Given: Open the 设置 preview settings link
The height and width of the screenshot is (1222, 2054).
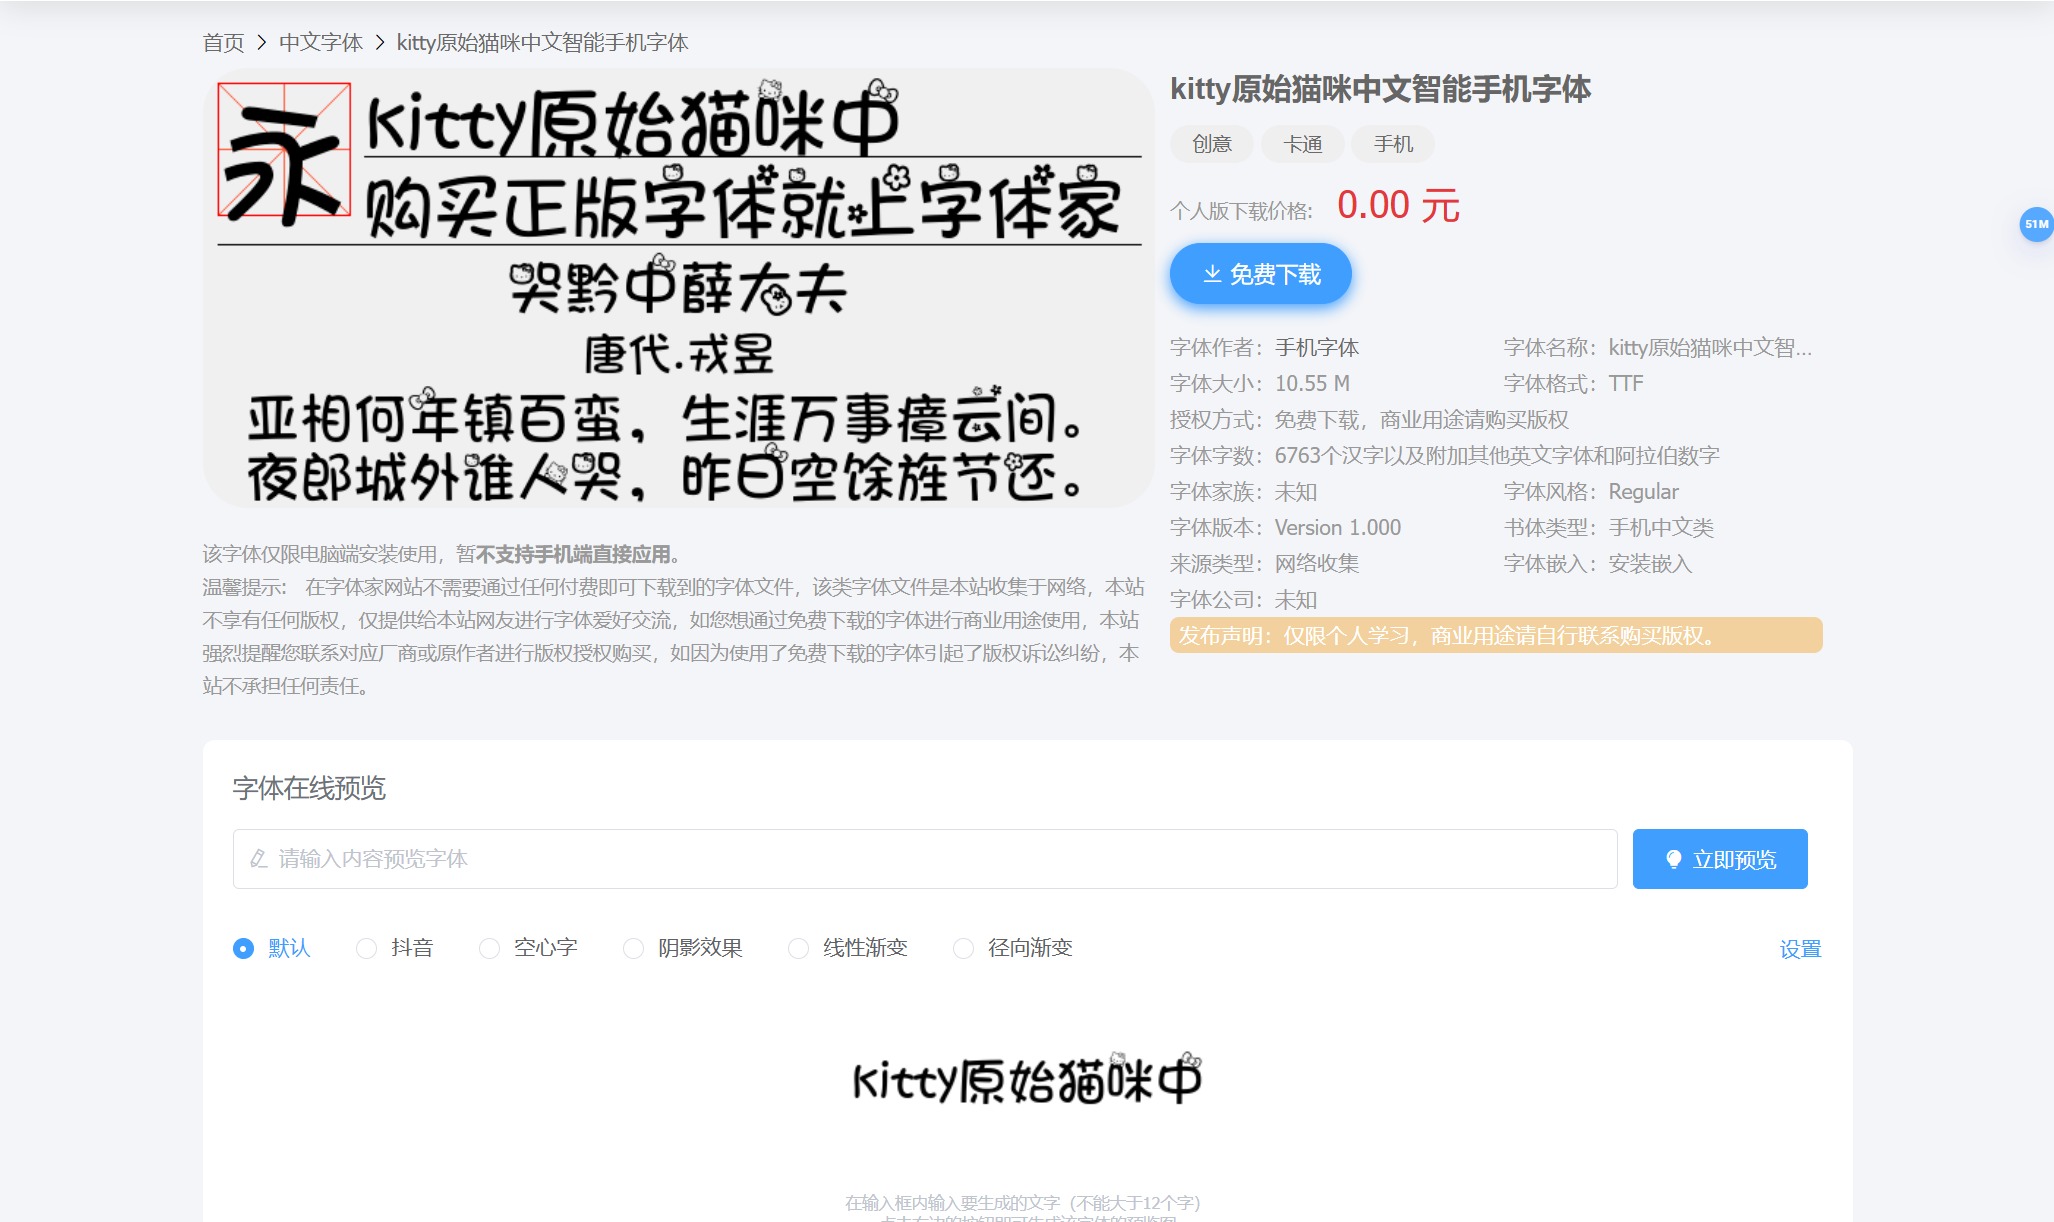Looking at the screenshot, I should (1800, 949).
